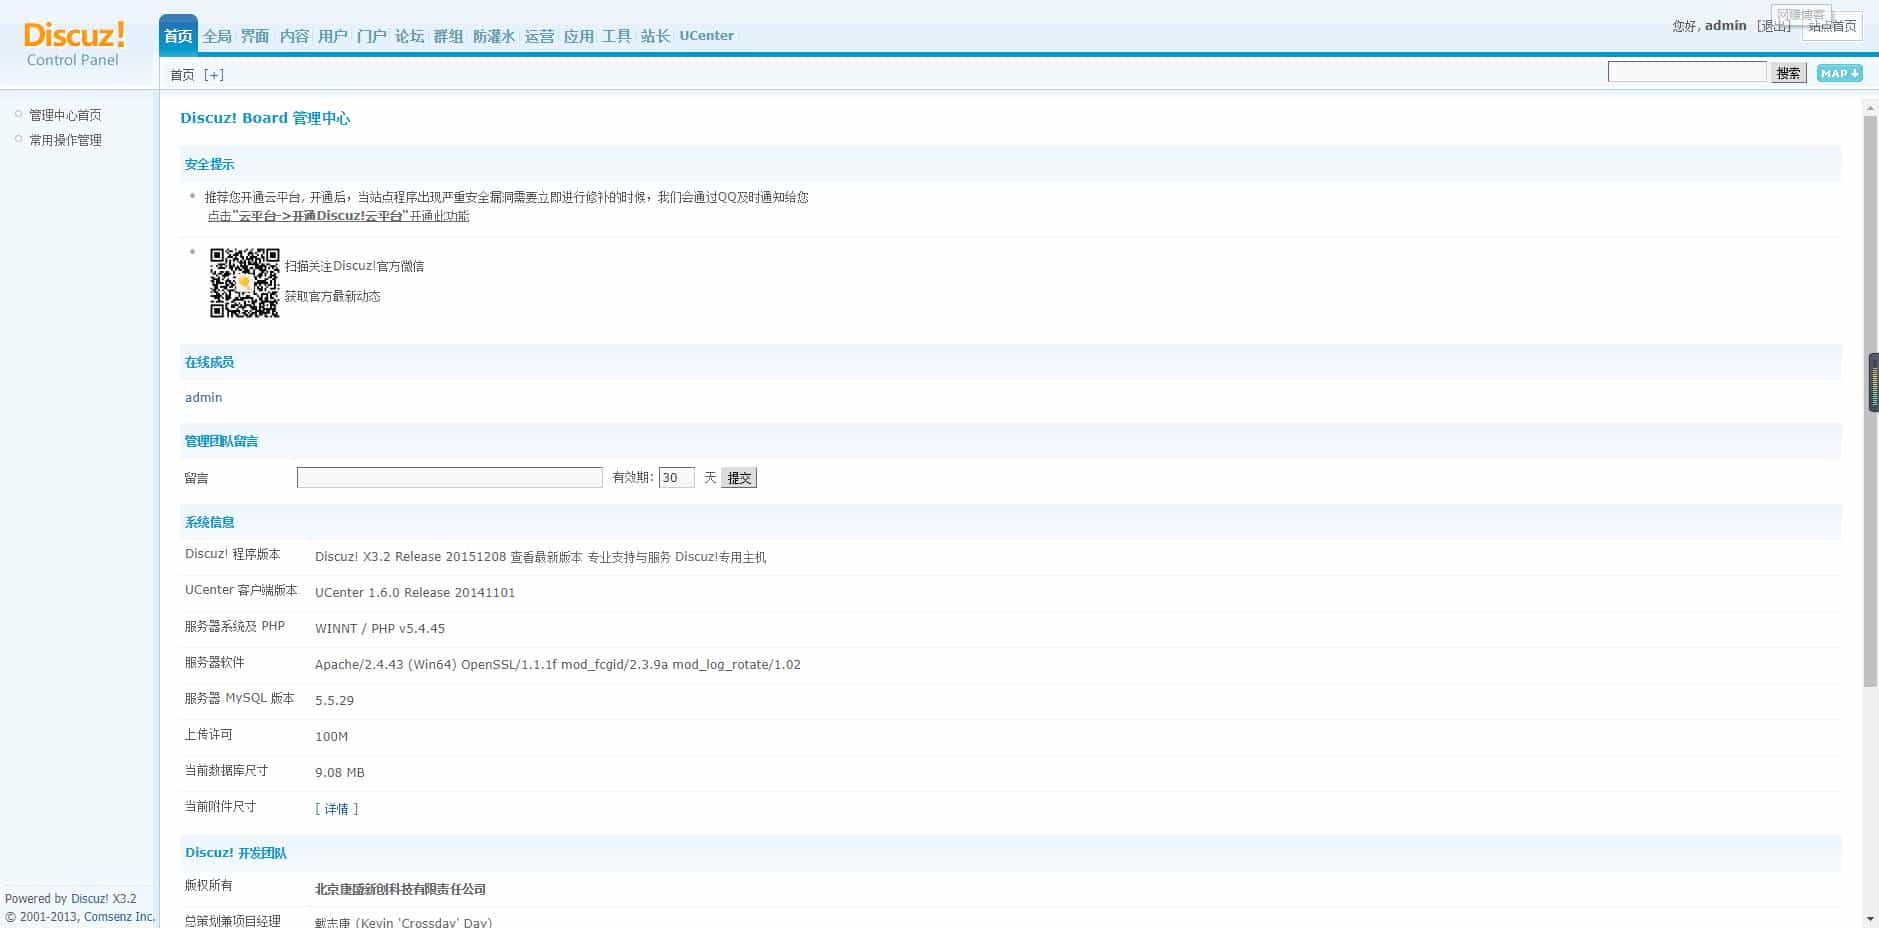
Task: Open the 开通Discuz!云平台 link
Action: click(x=338, y=216)
